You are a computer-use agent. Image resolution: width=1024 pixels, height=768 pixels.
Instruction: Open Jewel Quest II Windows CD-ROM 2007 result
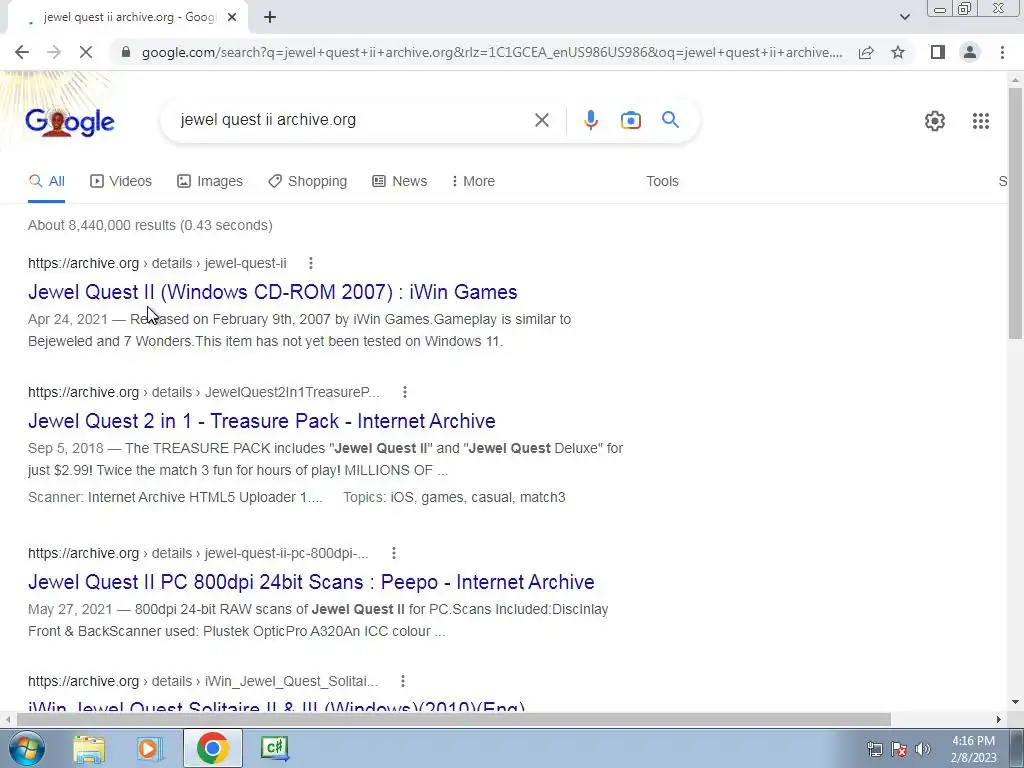click(x=272, y=292)
